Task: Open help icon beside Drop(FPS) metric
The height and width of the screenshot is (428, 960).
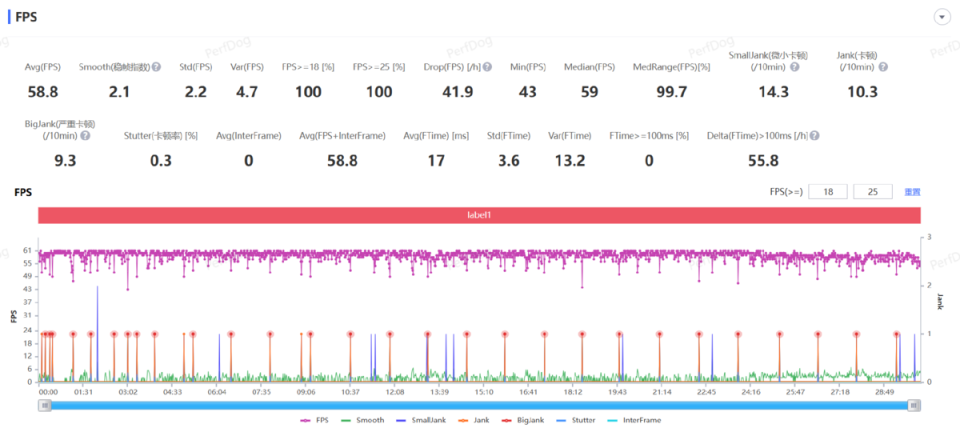Action: coord(487,67)
